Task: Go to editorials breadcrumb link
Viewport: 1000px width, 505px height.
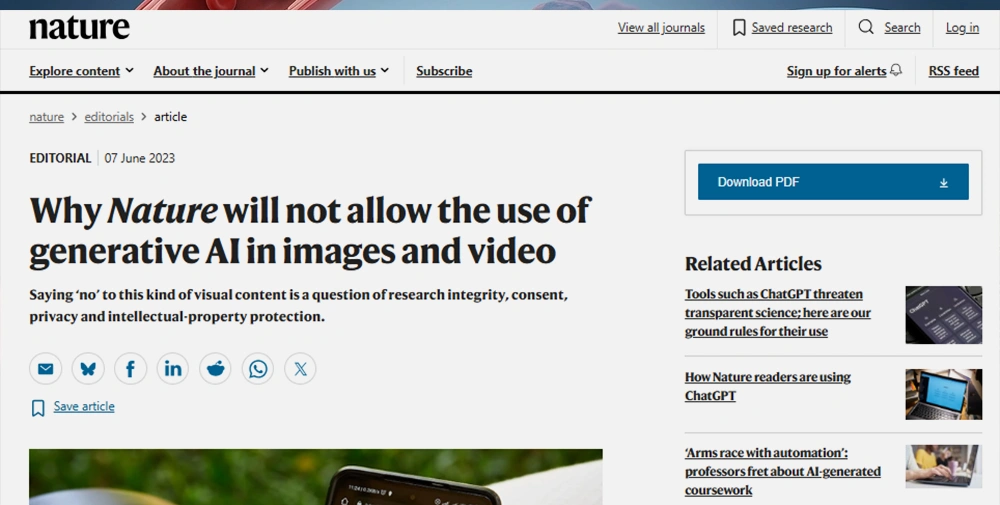Action: coord(109,117)
